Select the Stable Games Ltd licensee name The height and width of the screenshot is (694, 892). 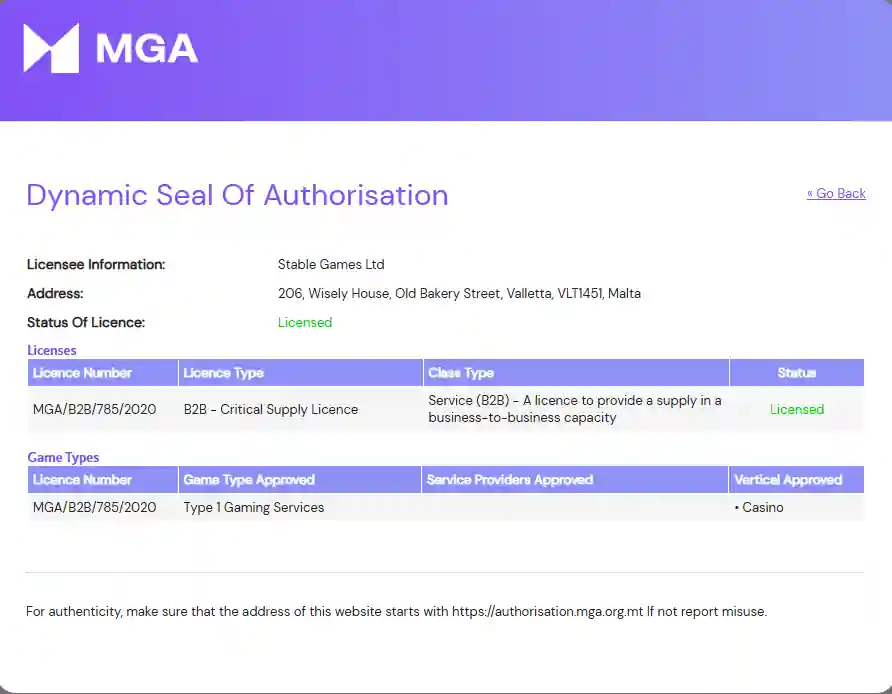(x=331, y=265)
